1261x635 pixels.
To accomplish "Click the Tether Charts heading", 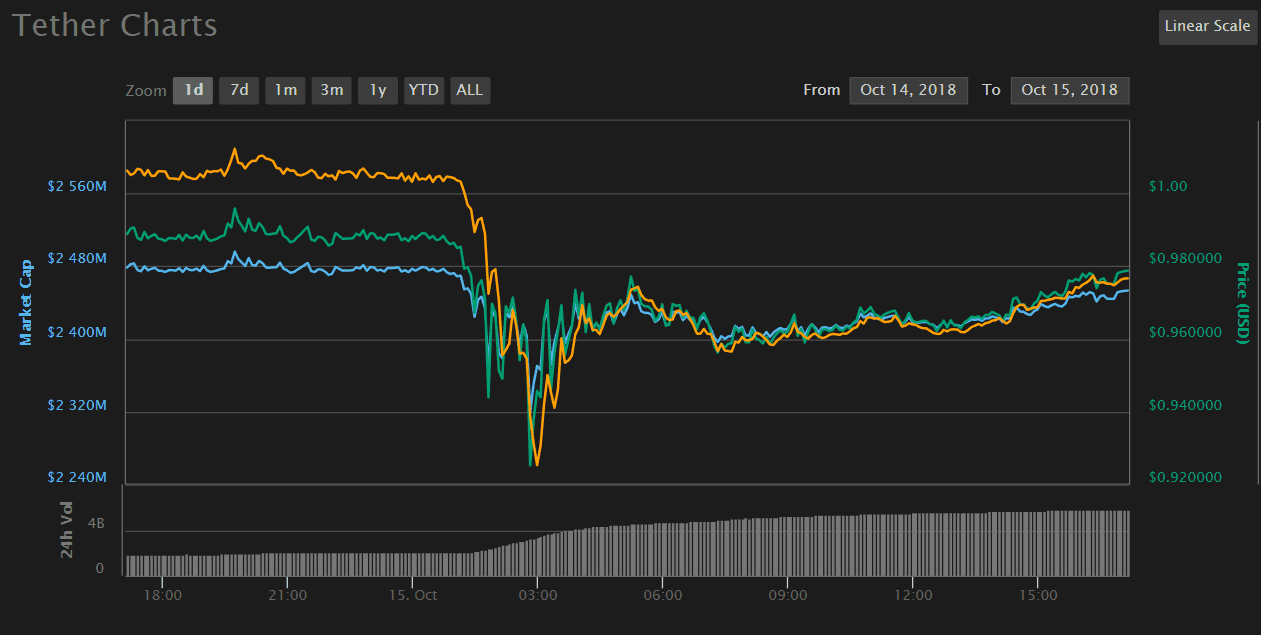I will click(114, 25).
